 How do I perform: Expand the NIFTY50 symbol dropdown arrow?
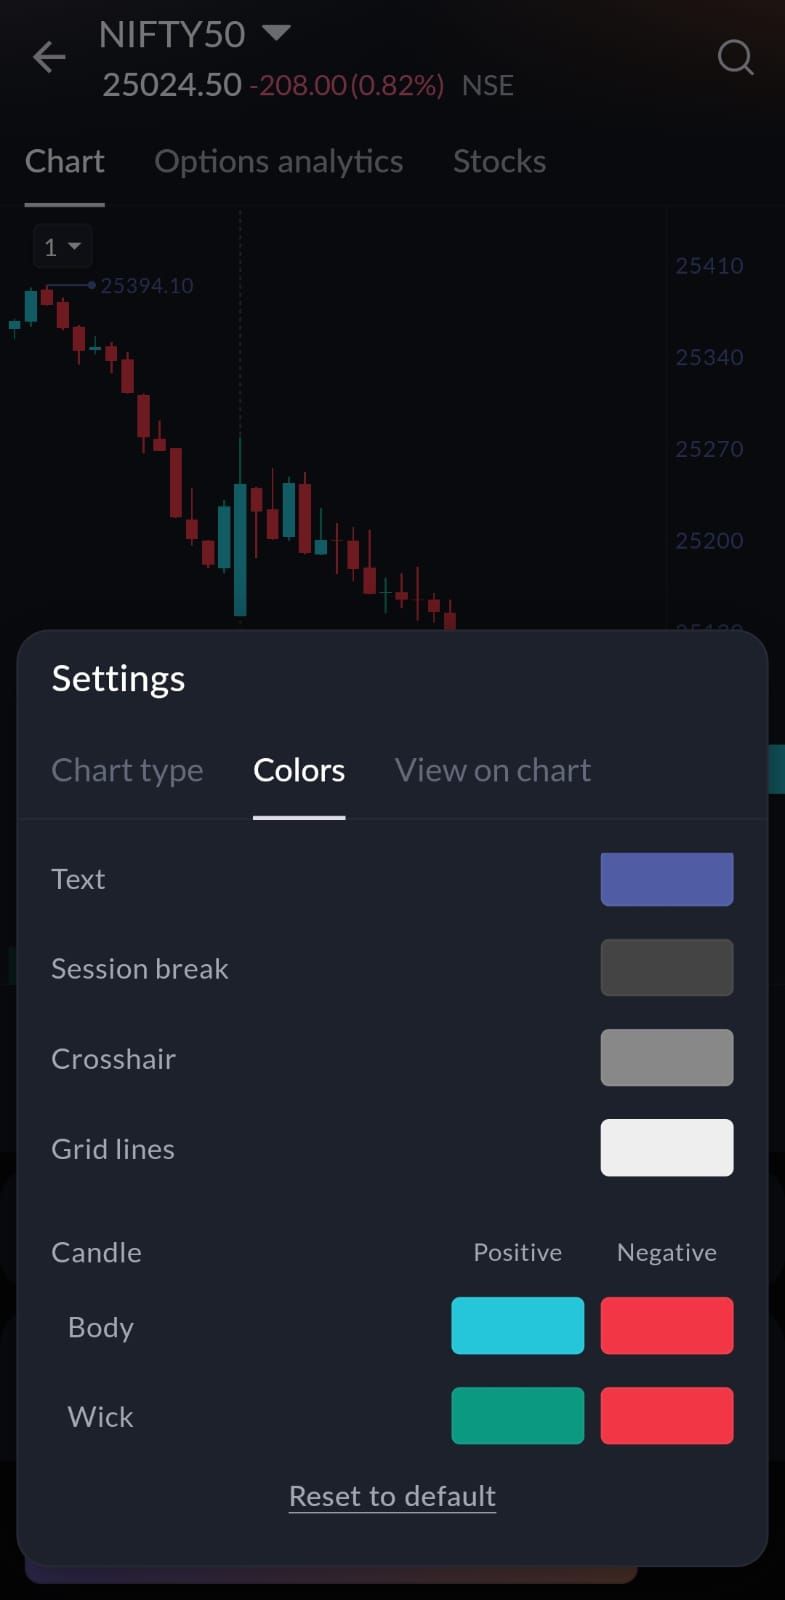[x=276, y=33]
